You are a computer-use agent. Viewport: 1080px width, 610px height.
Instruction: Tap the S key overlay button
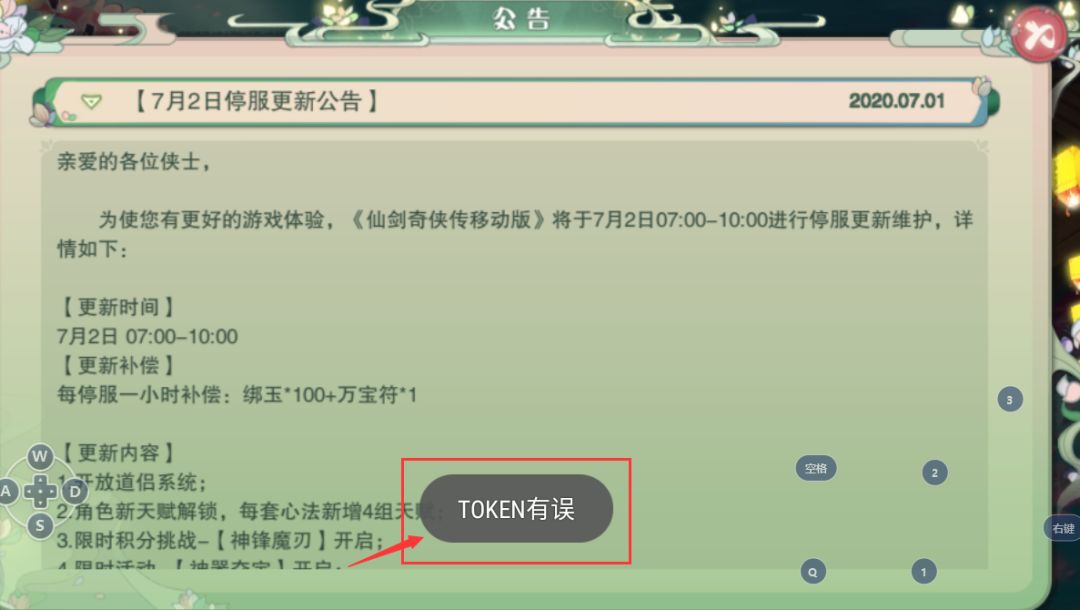tap(40, 526)
